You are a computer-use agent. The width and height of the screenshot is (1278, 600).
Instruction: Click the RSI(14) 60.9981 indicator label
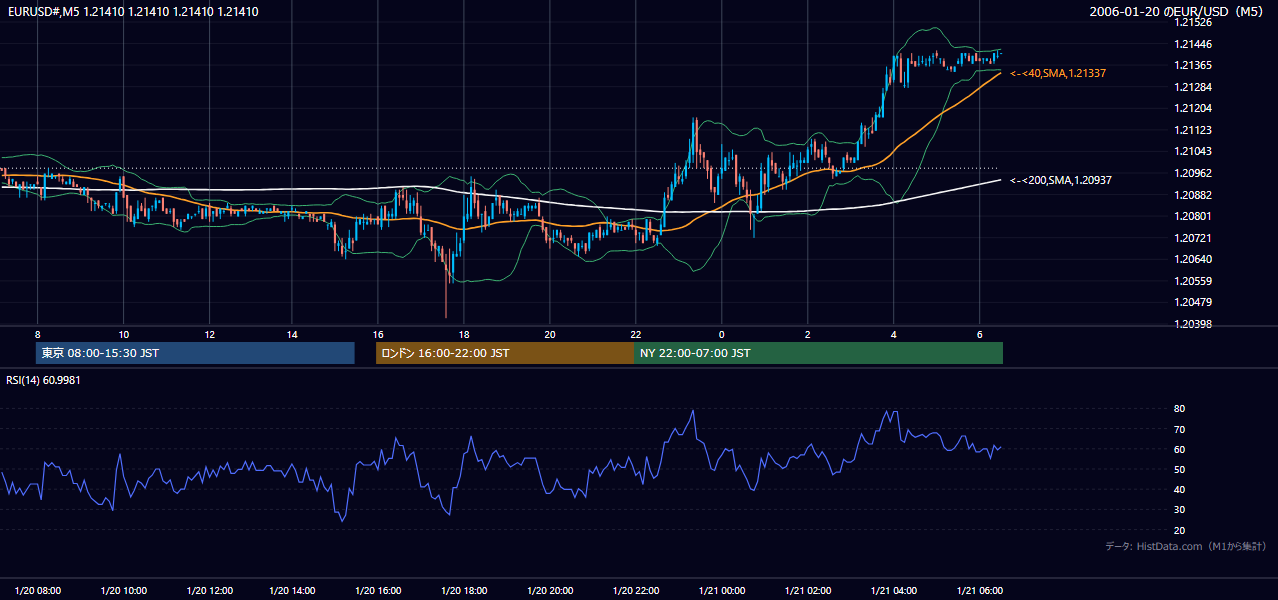pos(44,380)
